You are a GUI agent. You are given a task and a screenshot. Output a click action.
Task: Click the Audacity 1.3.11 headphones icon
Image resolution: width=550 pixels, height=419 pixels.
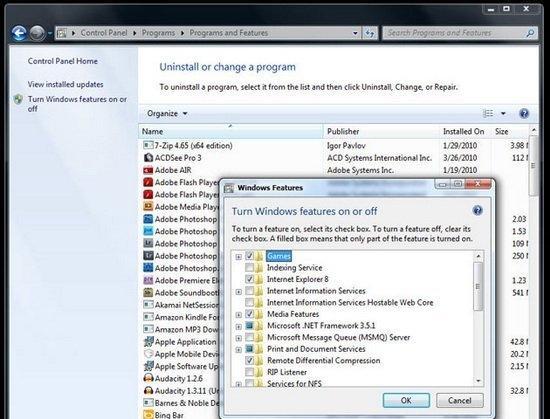(148, 391)
